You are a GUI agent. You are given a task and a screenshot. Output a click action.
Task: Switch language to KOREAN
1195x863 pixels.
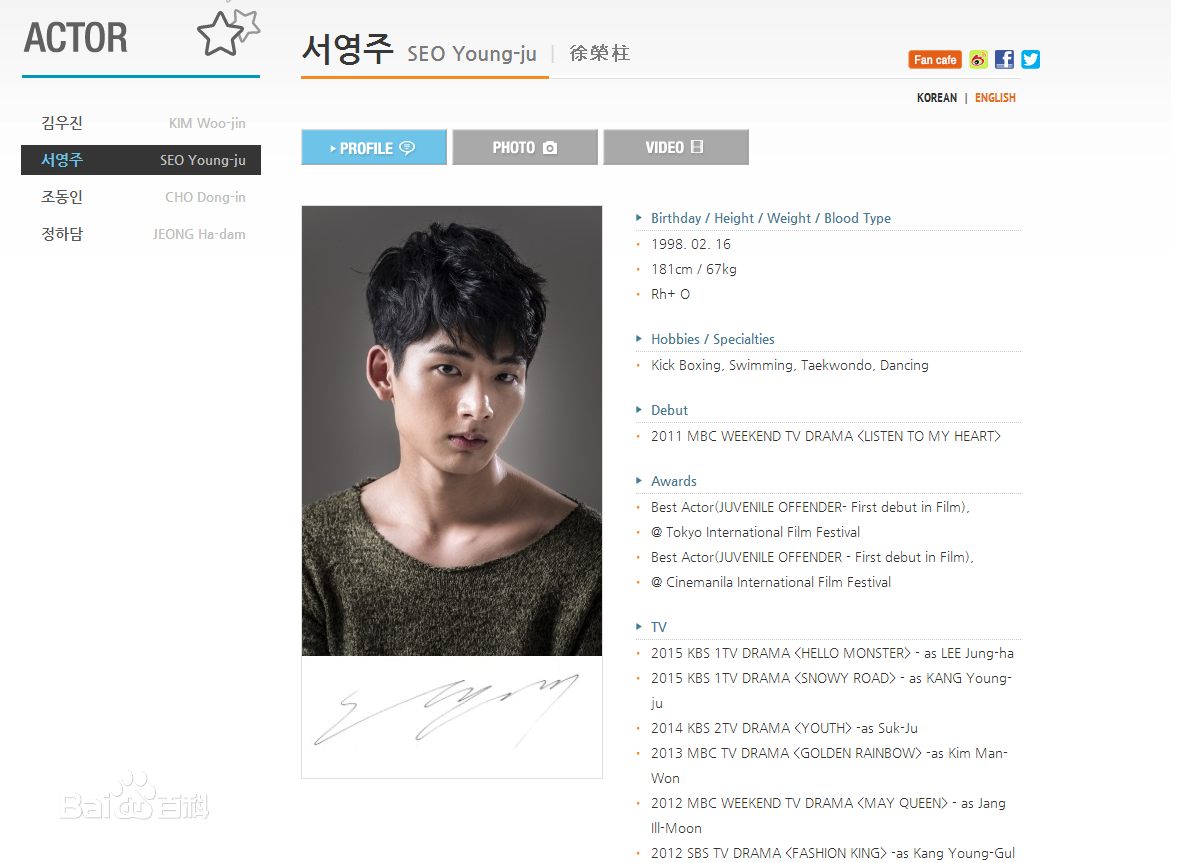click(x=937, y=98)
